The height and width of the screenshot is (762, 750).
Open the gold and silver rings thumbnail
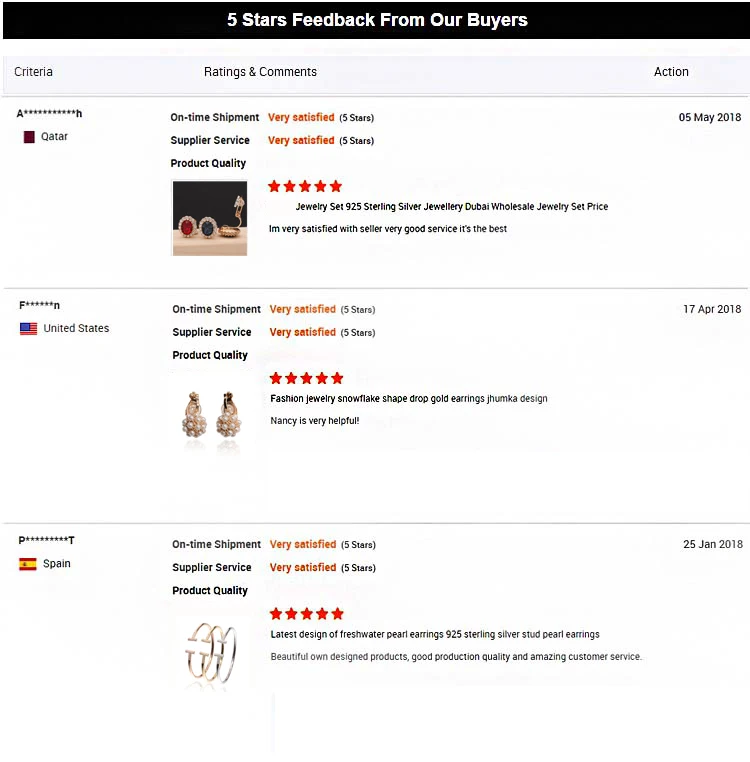pos(210,653)
